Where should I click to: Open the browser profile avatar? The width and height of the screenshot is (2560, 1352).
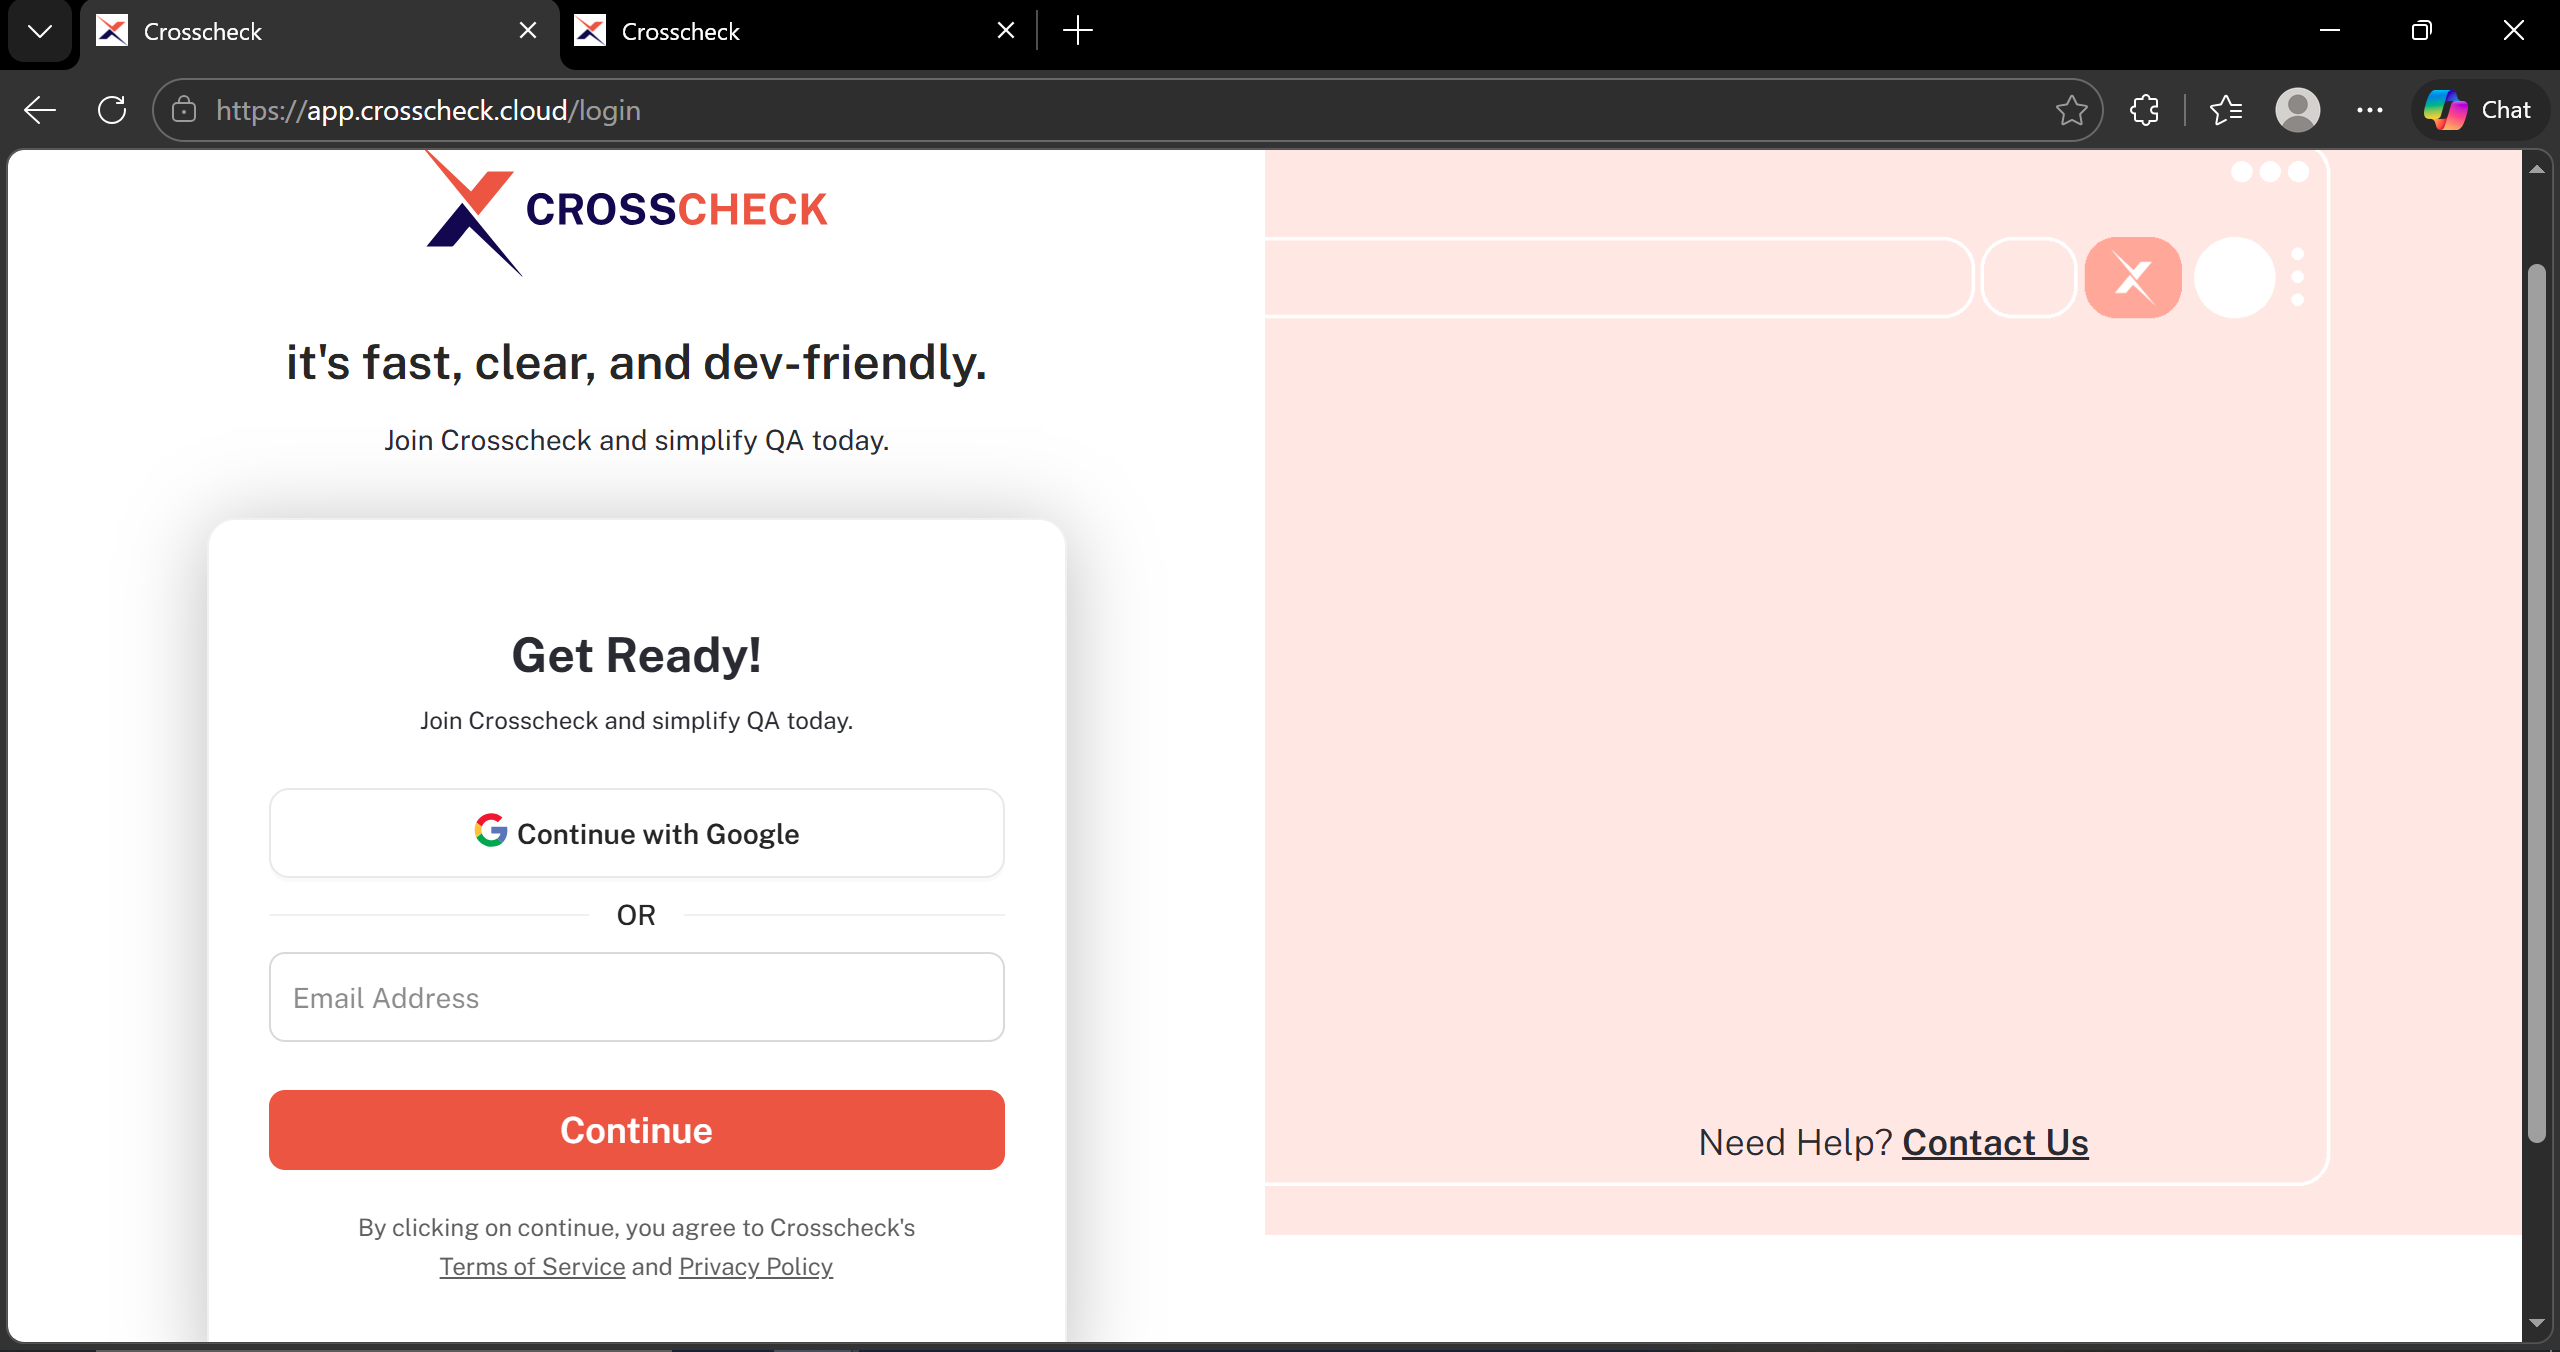[x=2297, y=110]
